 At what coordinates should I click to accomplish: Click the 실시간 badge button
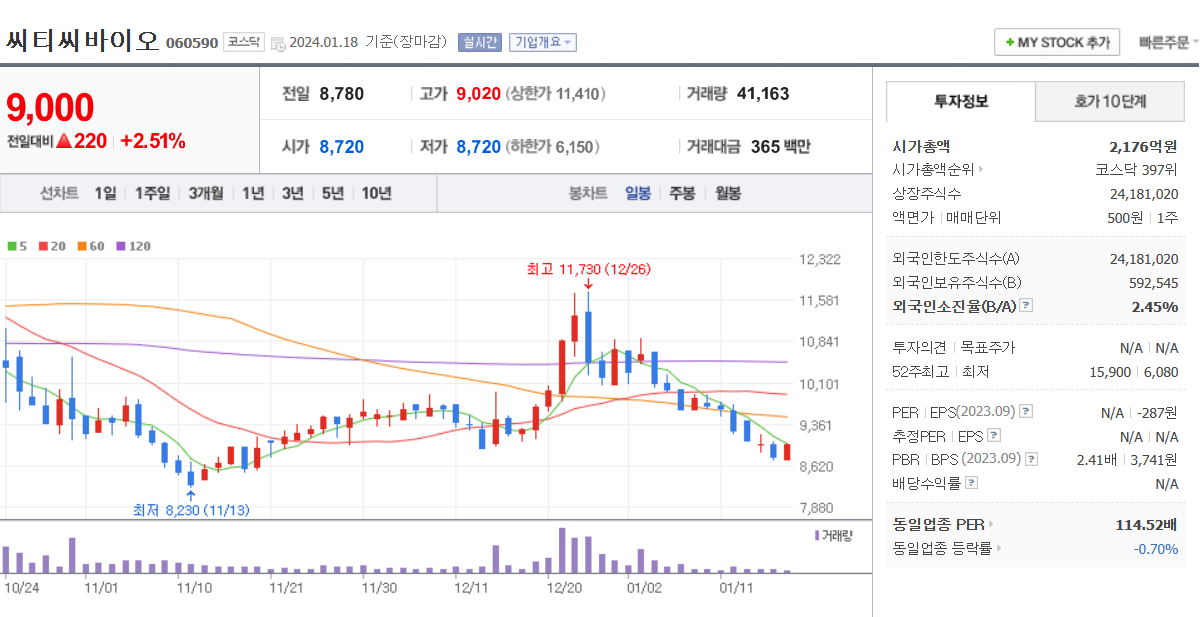[x=479, y=42]
